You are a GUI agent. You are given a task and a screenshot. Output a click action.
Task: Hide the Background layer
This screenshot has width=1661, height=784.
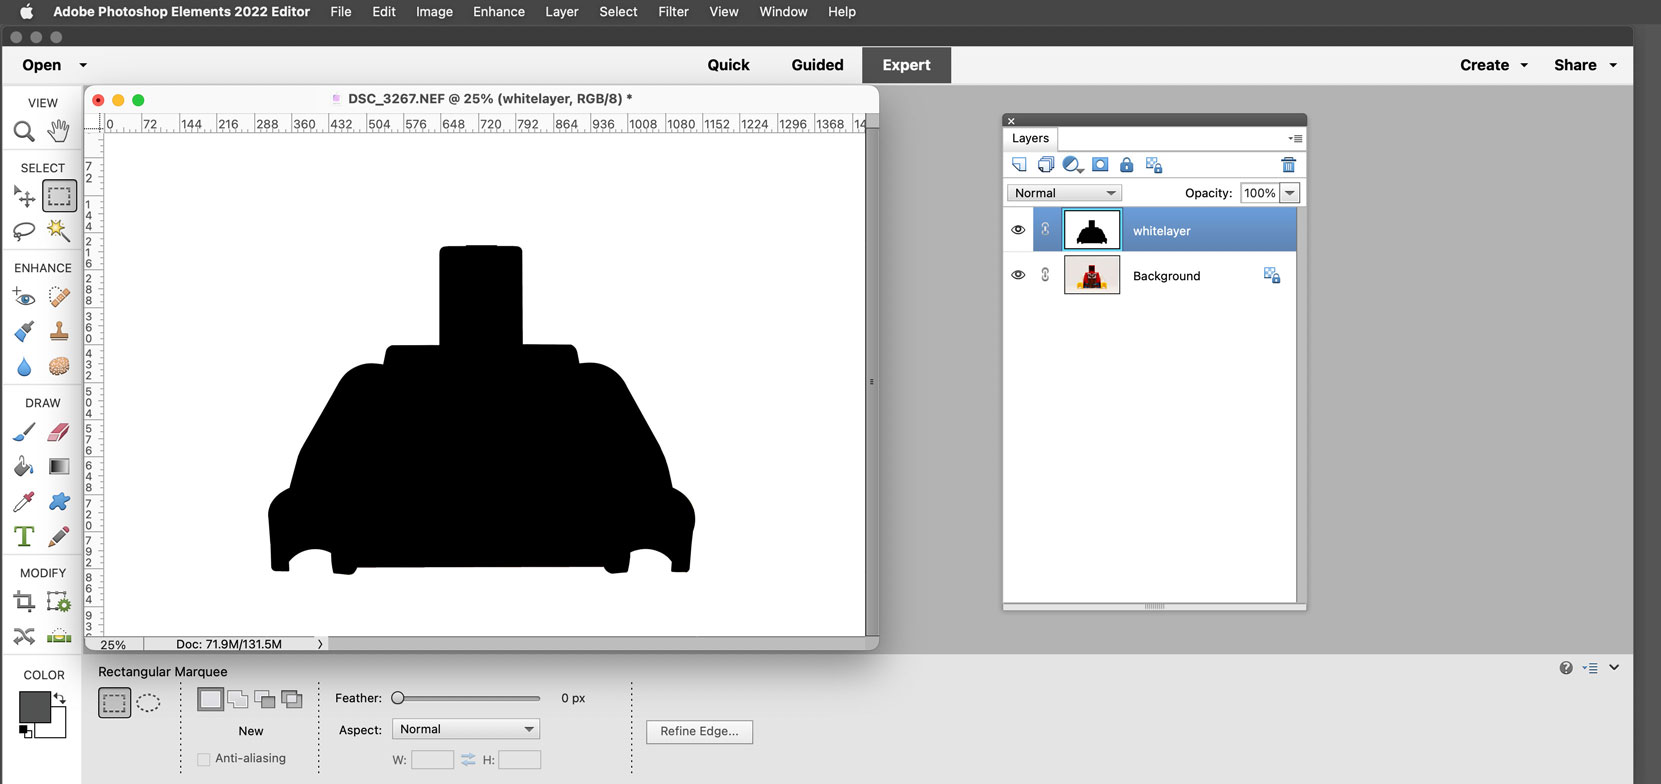click(x=1018, y=275)
